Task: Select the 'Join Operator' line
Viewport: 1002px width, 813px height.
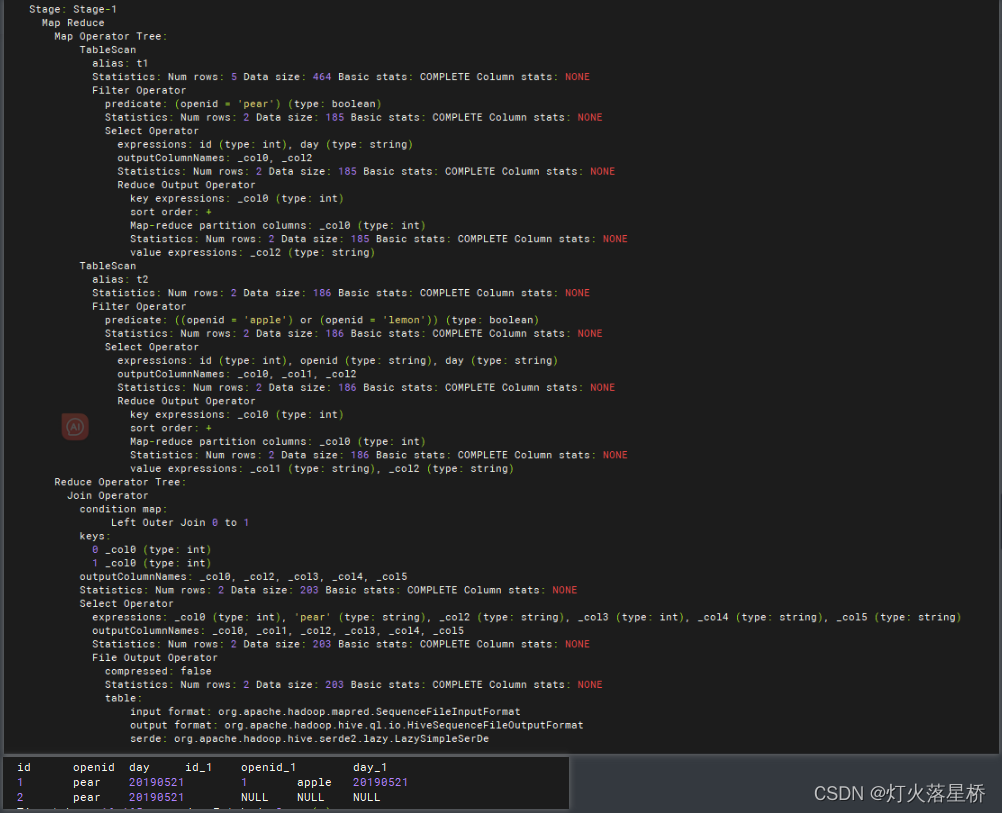Action: (x=107, y=495)
